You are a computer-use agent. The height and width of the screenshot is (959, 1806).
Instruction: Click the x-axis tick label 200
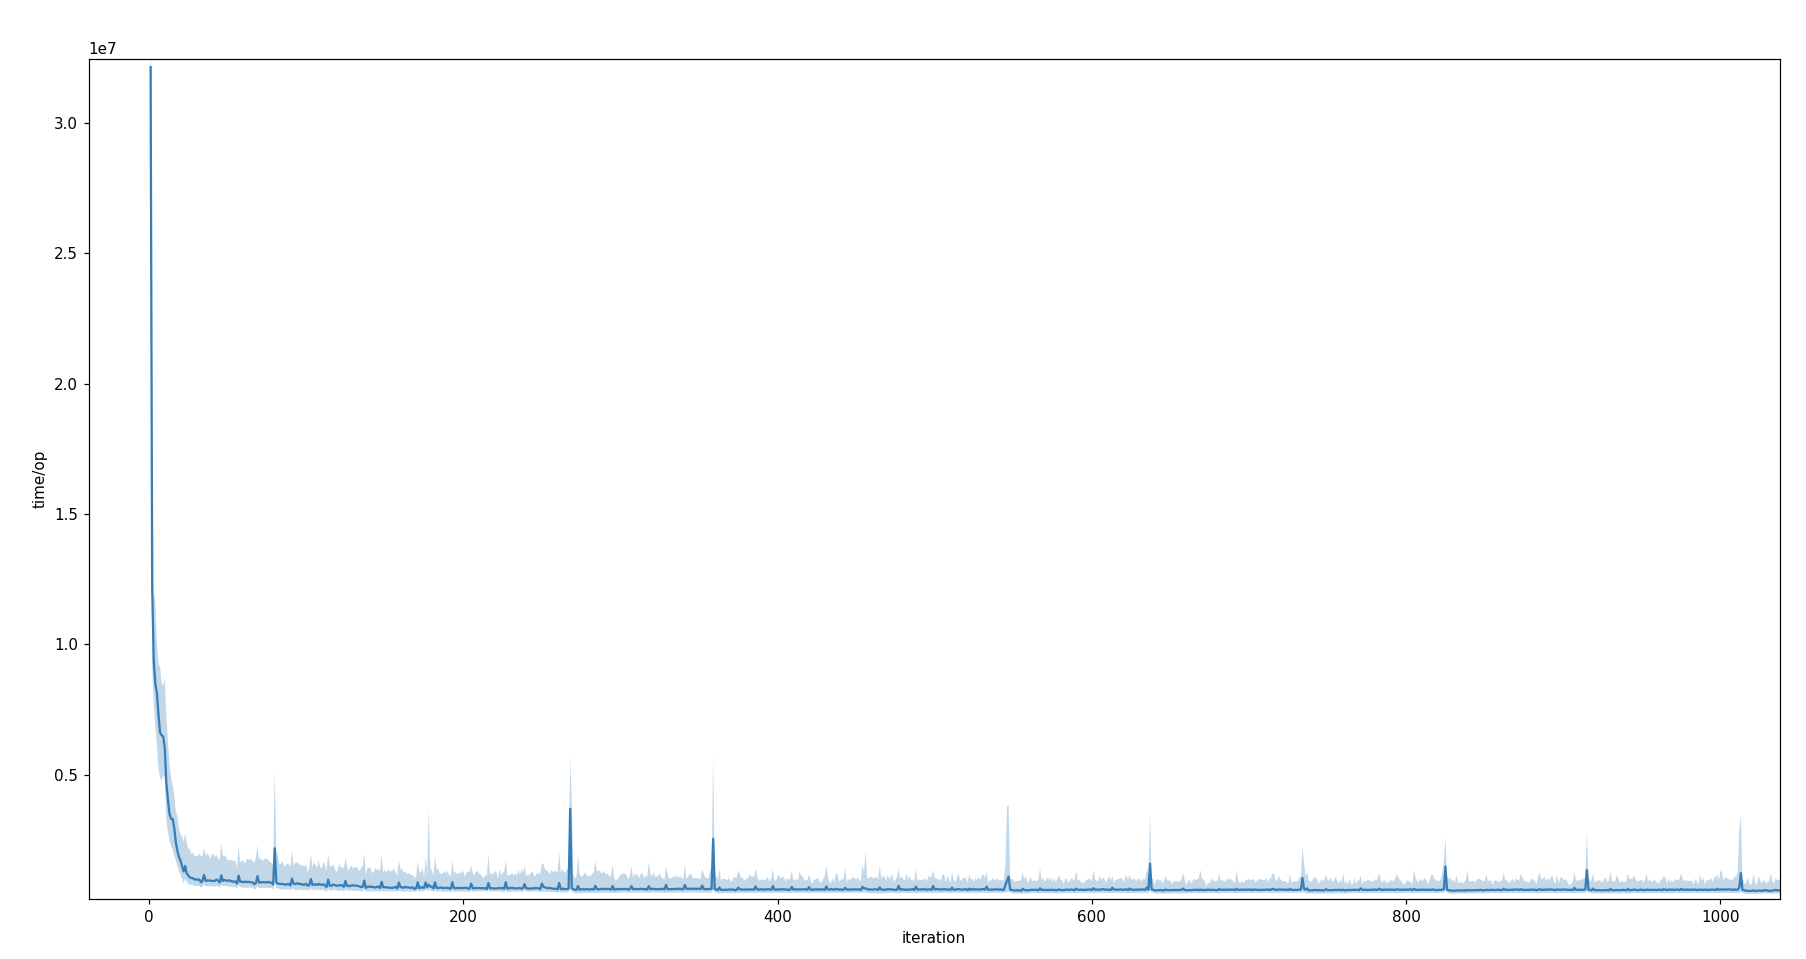tap(463, 916)
